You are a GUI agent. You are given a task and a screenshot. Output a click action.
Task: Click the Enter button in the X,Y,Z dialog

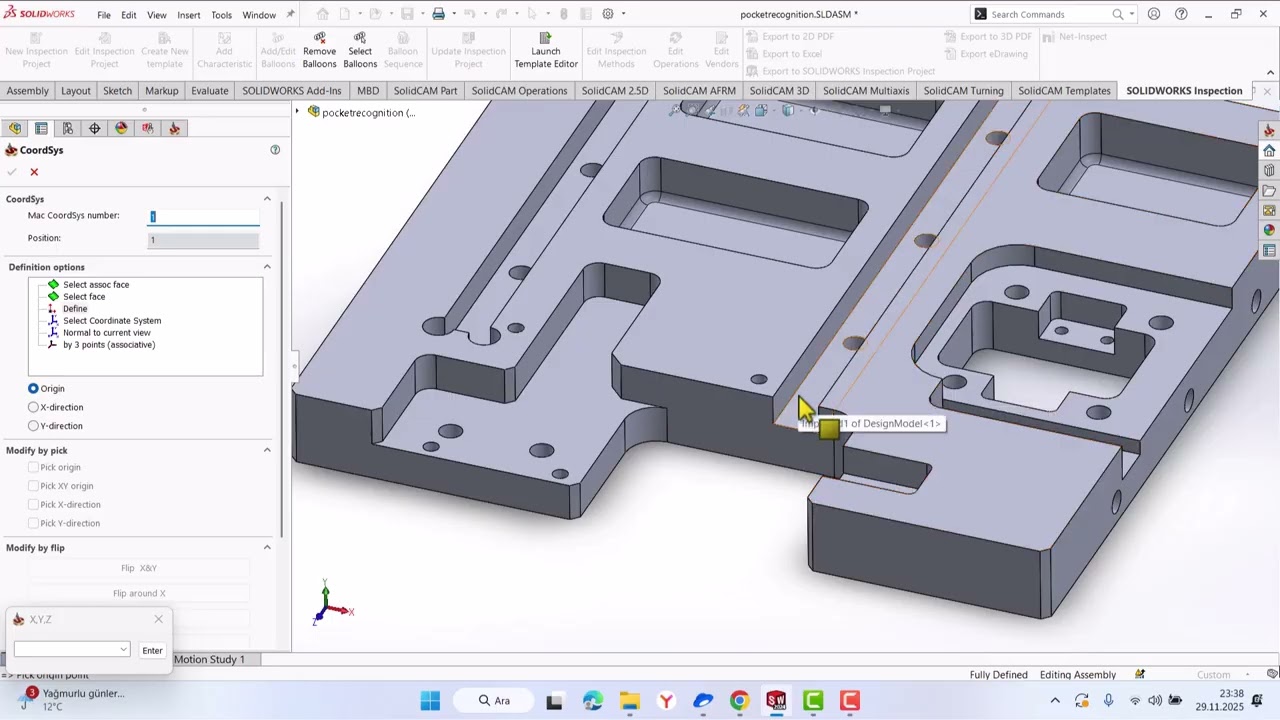(152, 650)
